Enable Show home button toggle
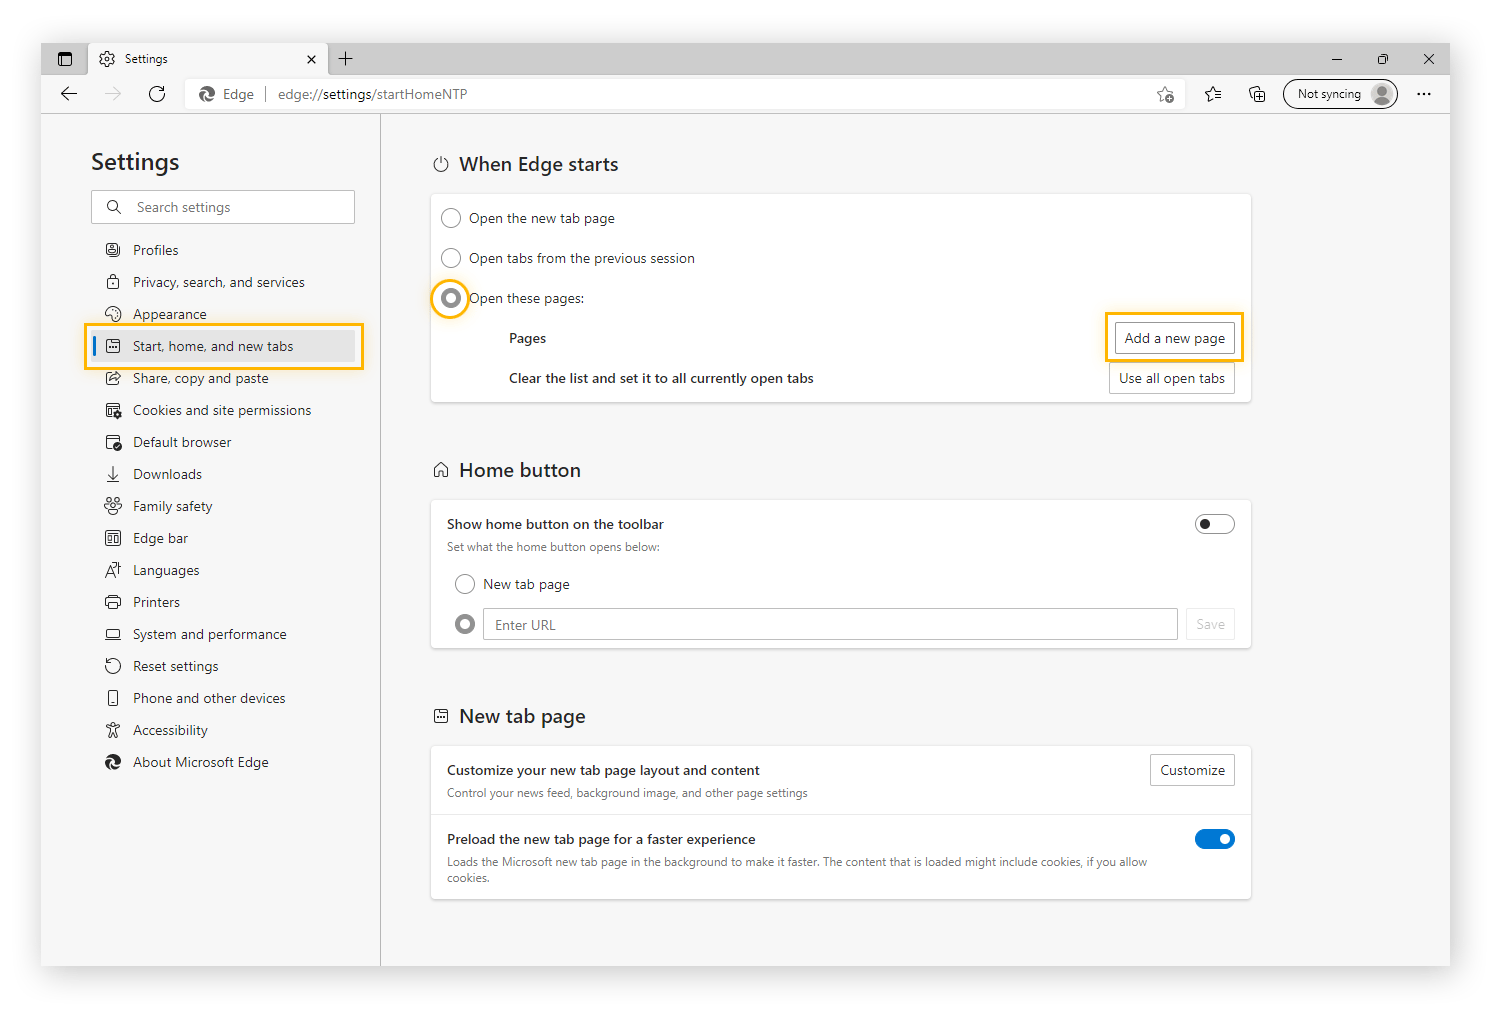The width and height of the screenshot is (1499, 1012). pyautogui.click(x=1214, y=524)
